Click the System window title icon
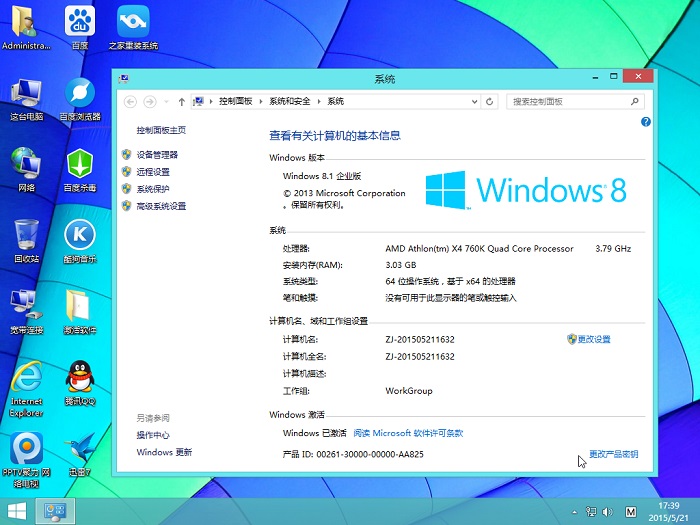Screen dimensions: 700x525 124,79
